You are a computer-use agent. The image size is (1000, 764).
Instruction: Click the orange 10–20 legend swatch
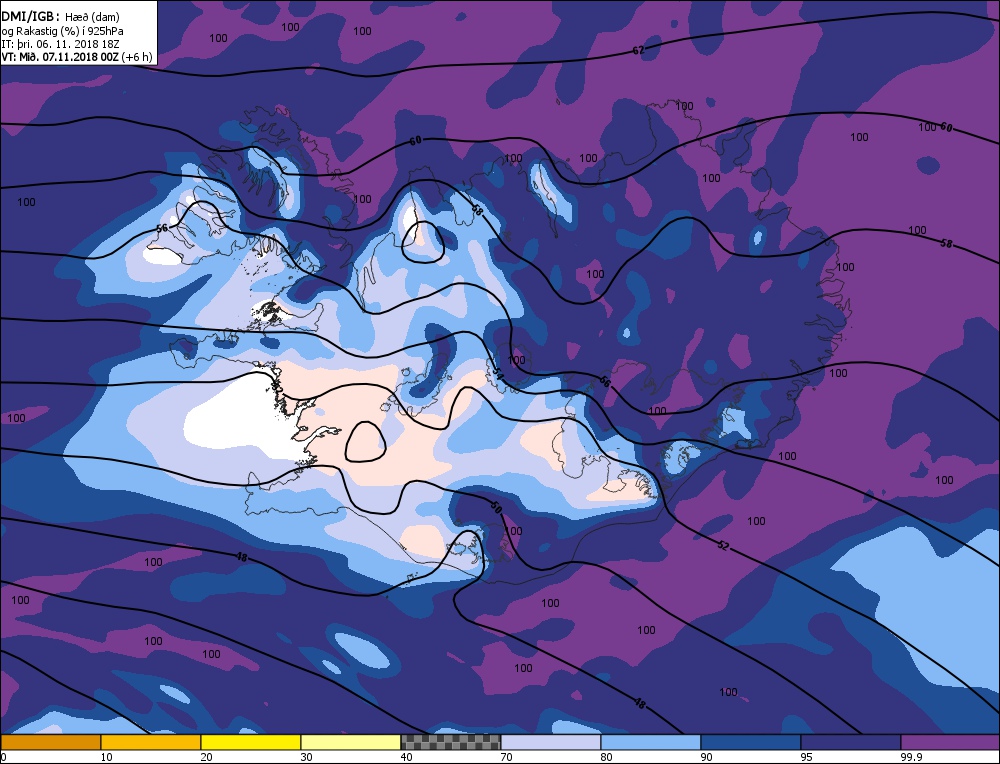pyautogui.click(x=151, y=742)
